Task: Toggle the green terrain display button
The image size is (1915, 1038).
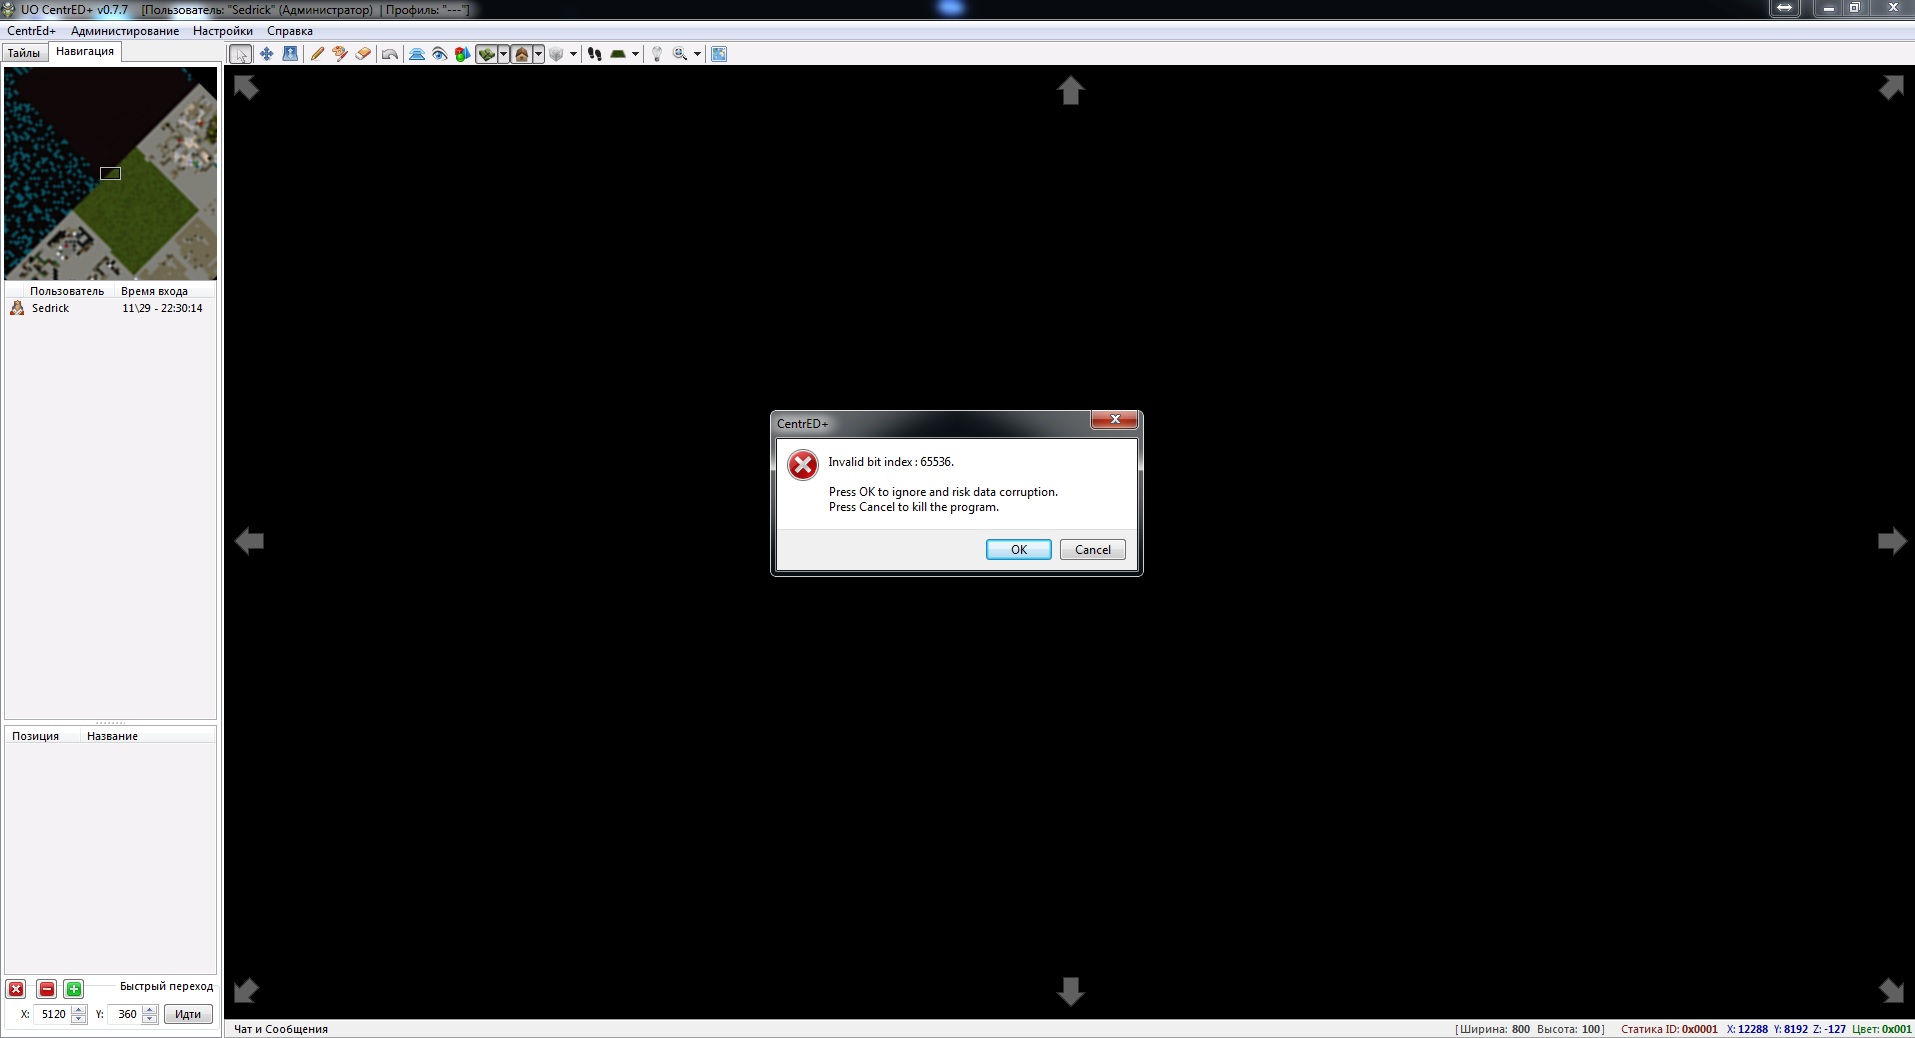Action: tap(486, 54)
